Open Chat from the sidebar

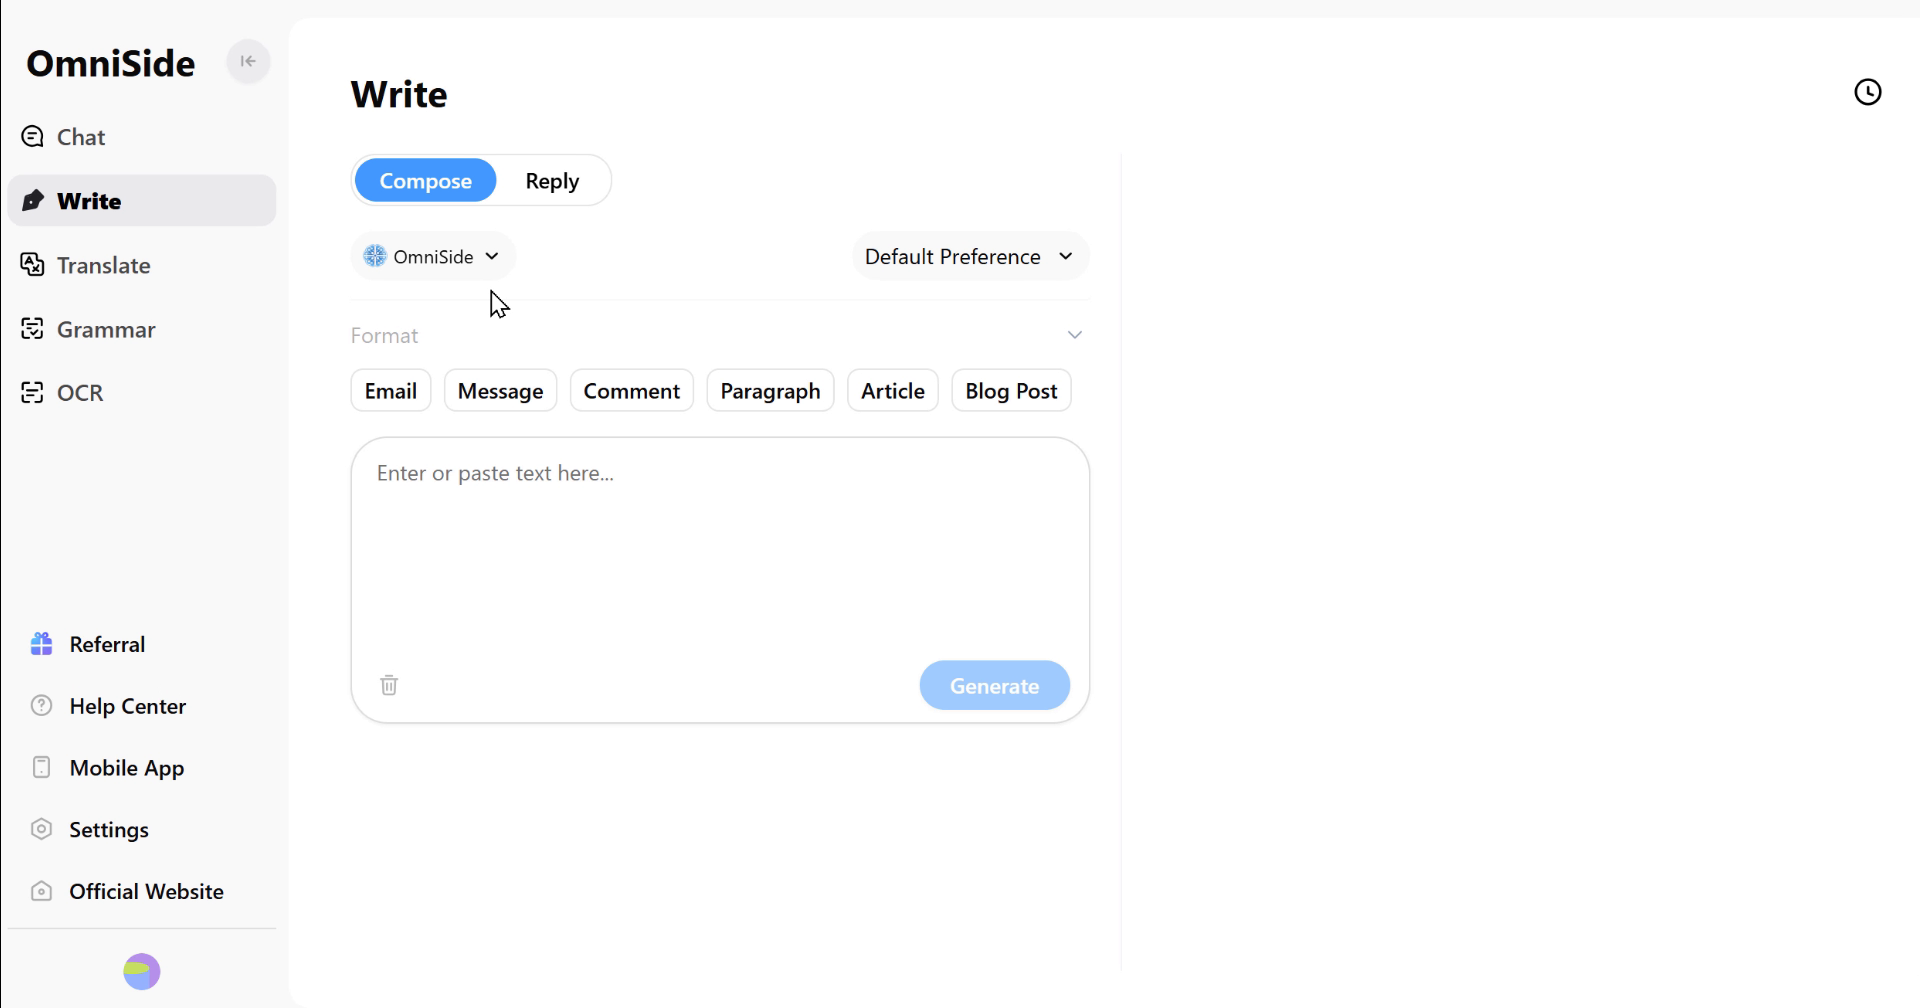pos(80,137)
